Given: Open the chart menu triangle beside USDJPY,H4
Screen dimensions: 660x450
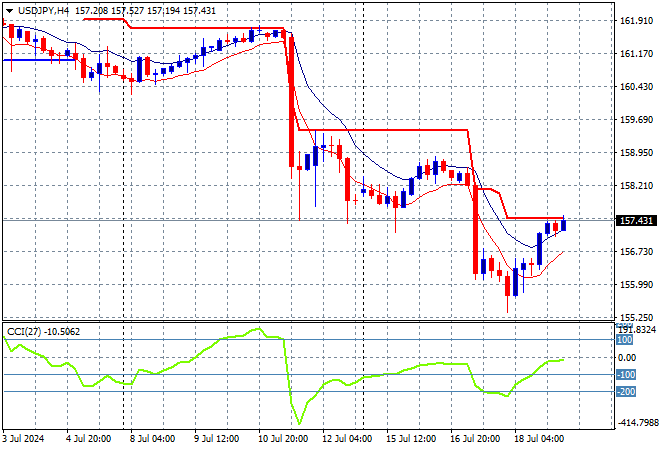Looking at the screenshot, I should point(9,11).
